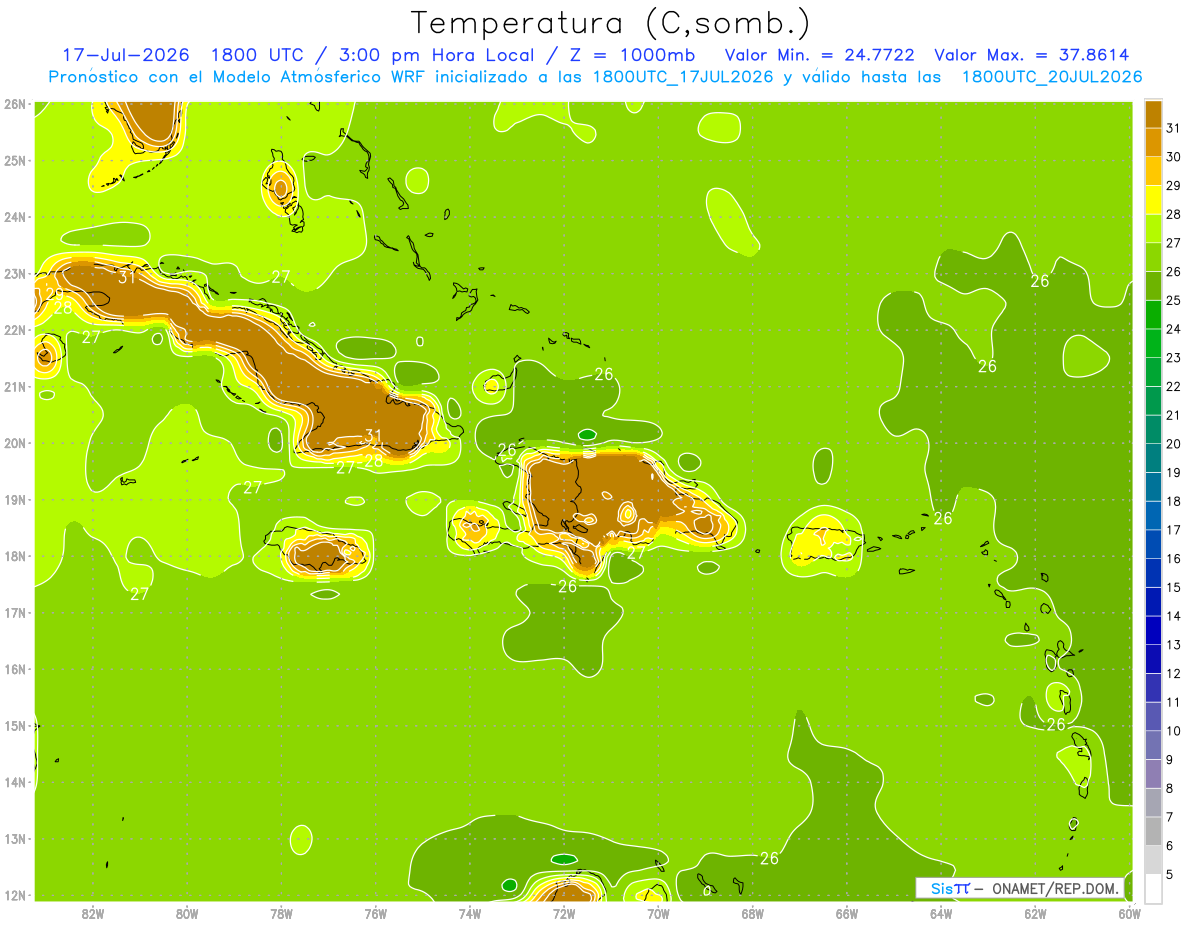Click the colorbar legend value '10'
The width and height of the screenshot is (1200, 927).
[1173, 731]
